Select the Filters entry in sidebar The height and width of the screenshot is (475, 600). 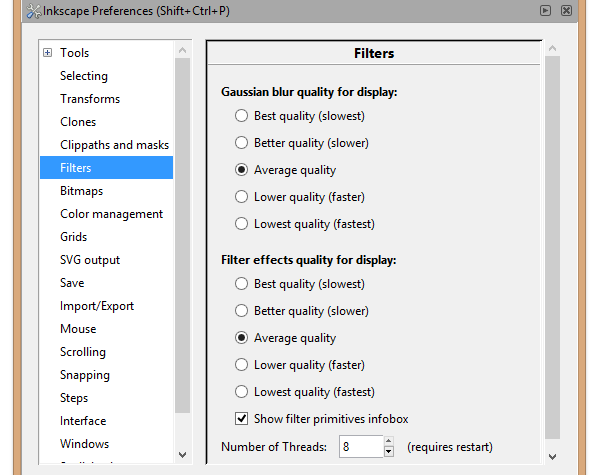click(x=106, y=168)
